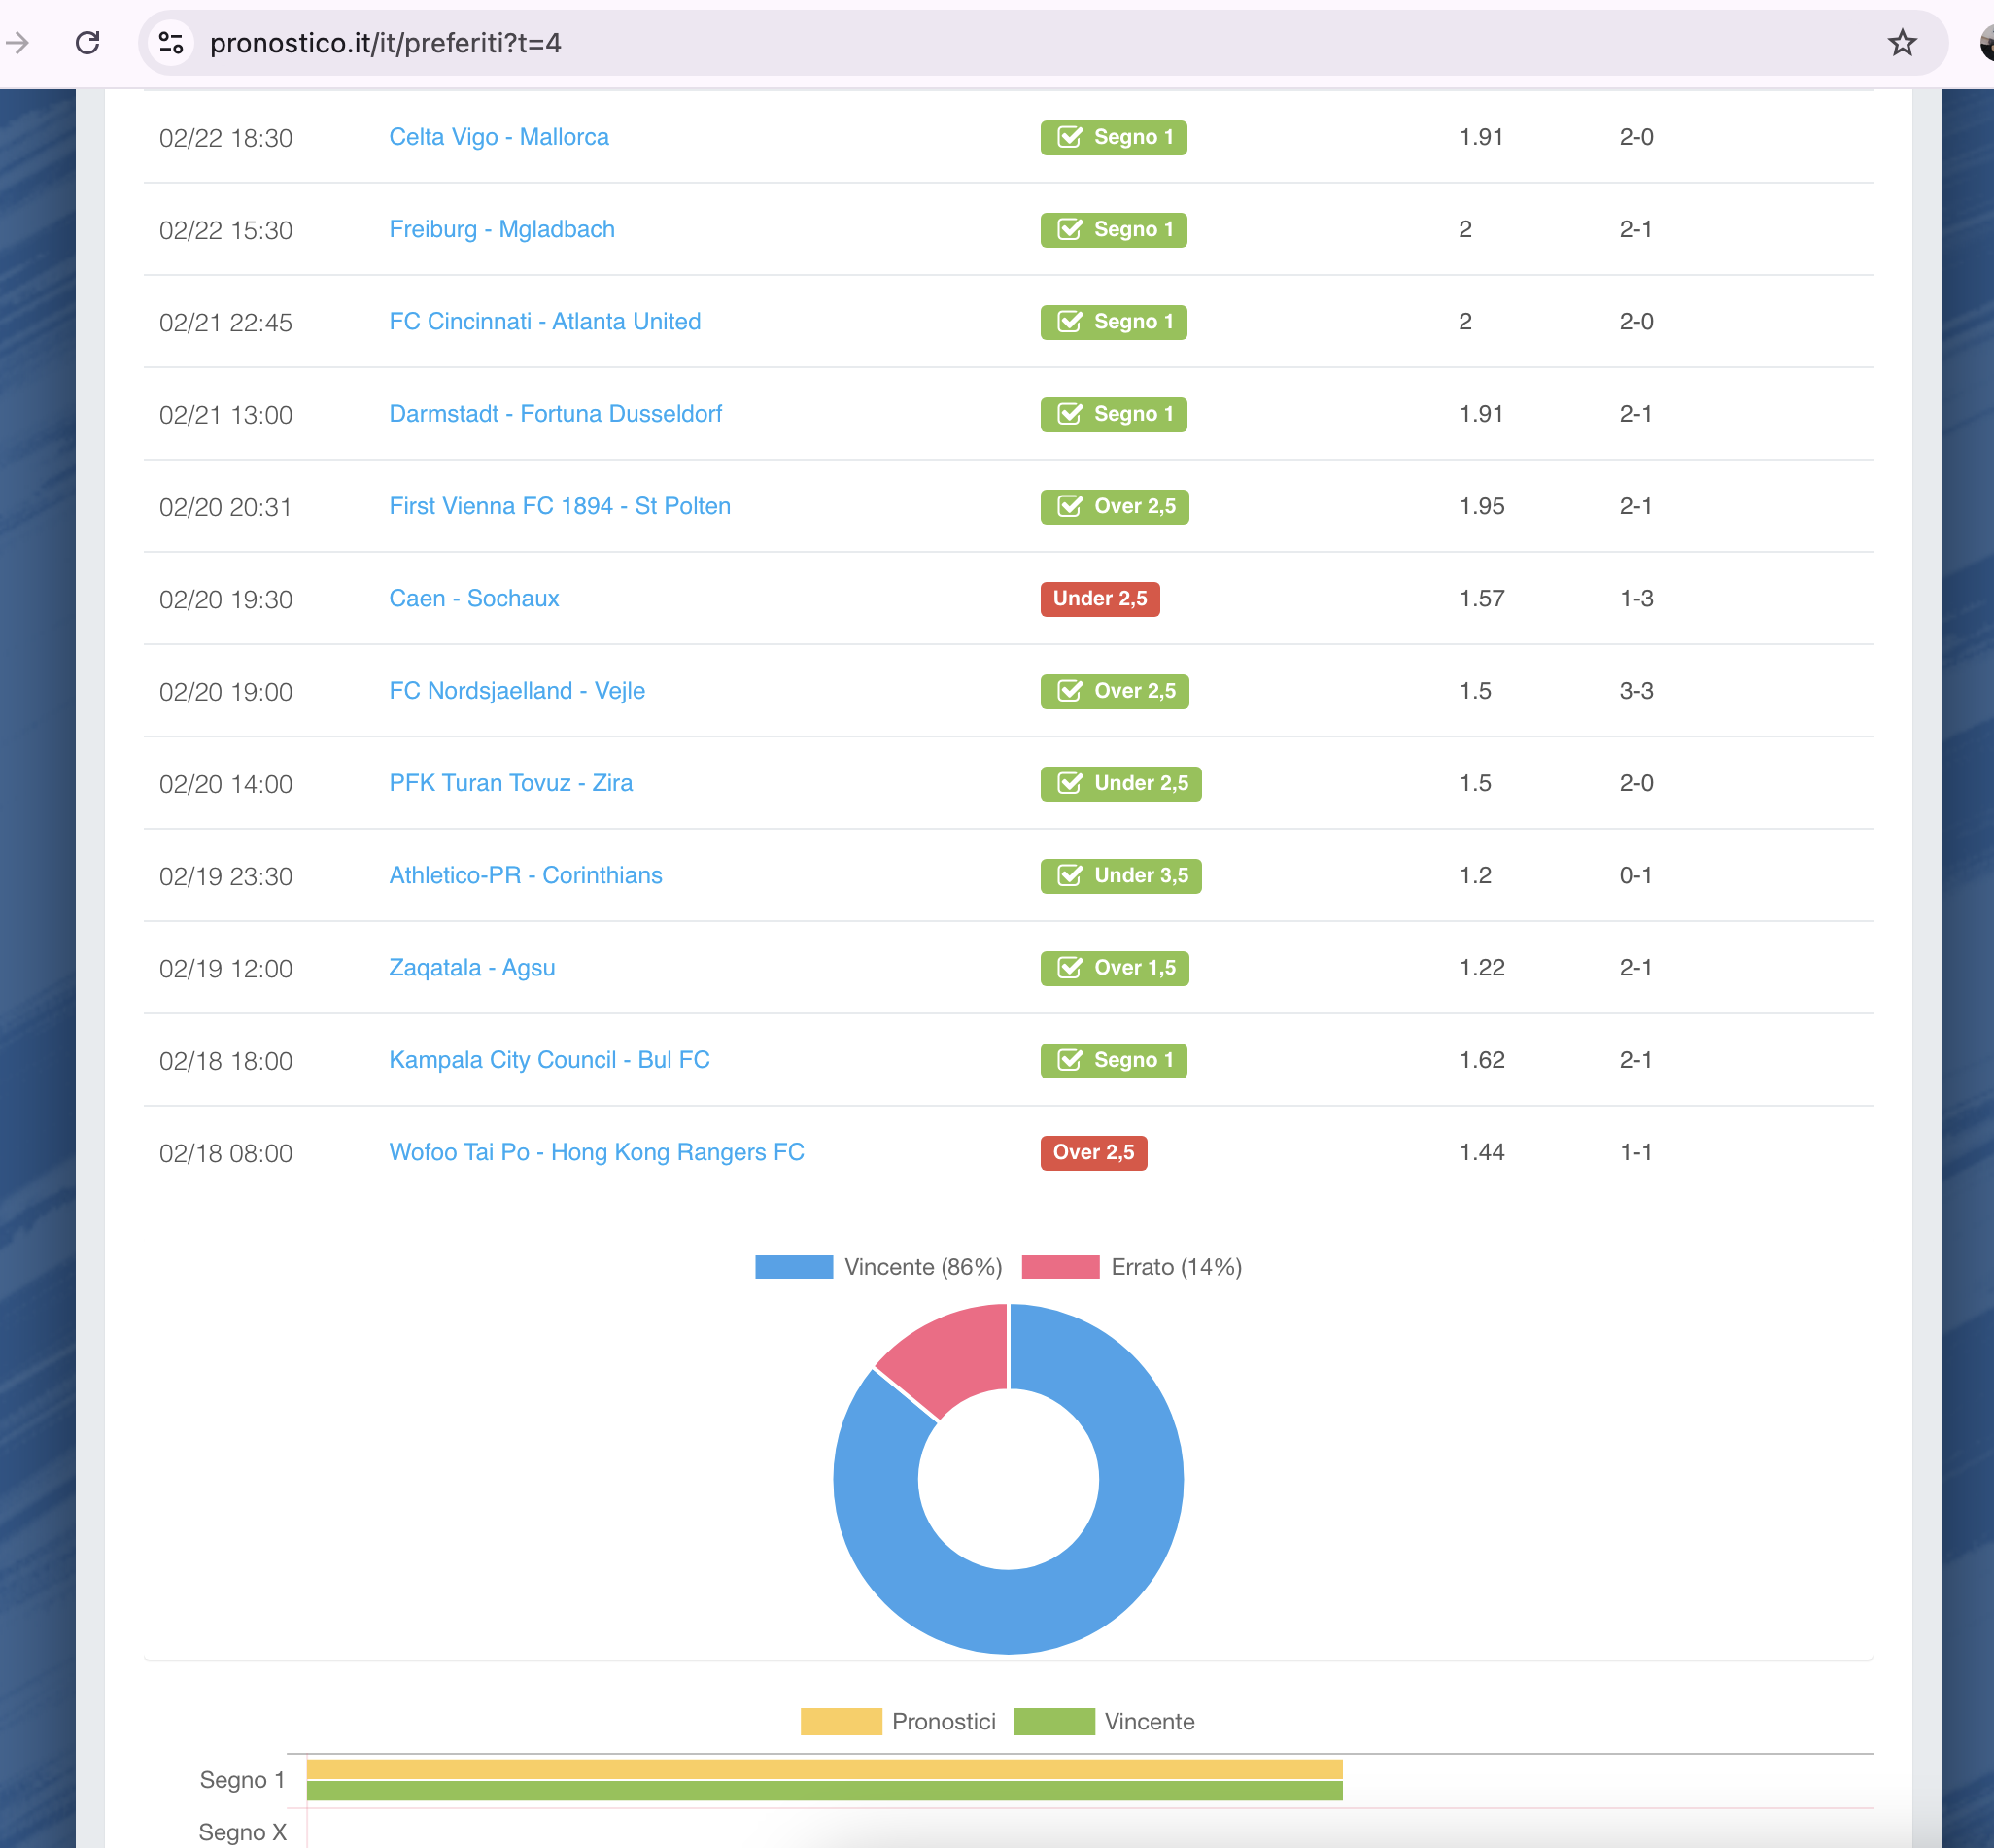Click the red Under 2,5 badge for Caen
Screen dimensions: 1994x1848
(1099, 599)
